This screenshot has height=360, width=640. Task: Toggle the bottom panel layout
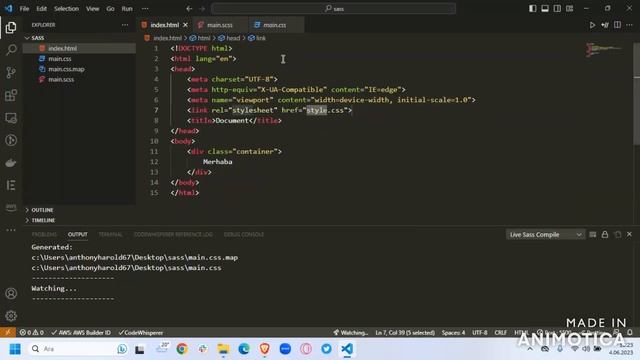point(545,9)
